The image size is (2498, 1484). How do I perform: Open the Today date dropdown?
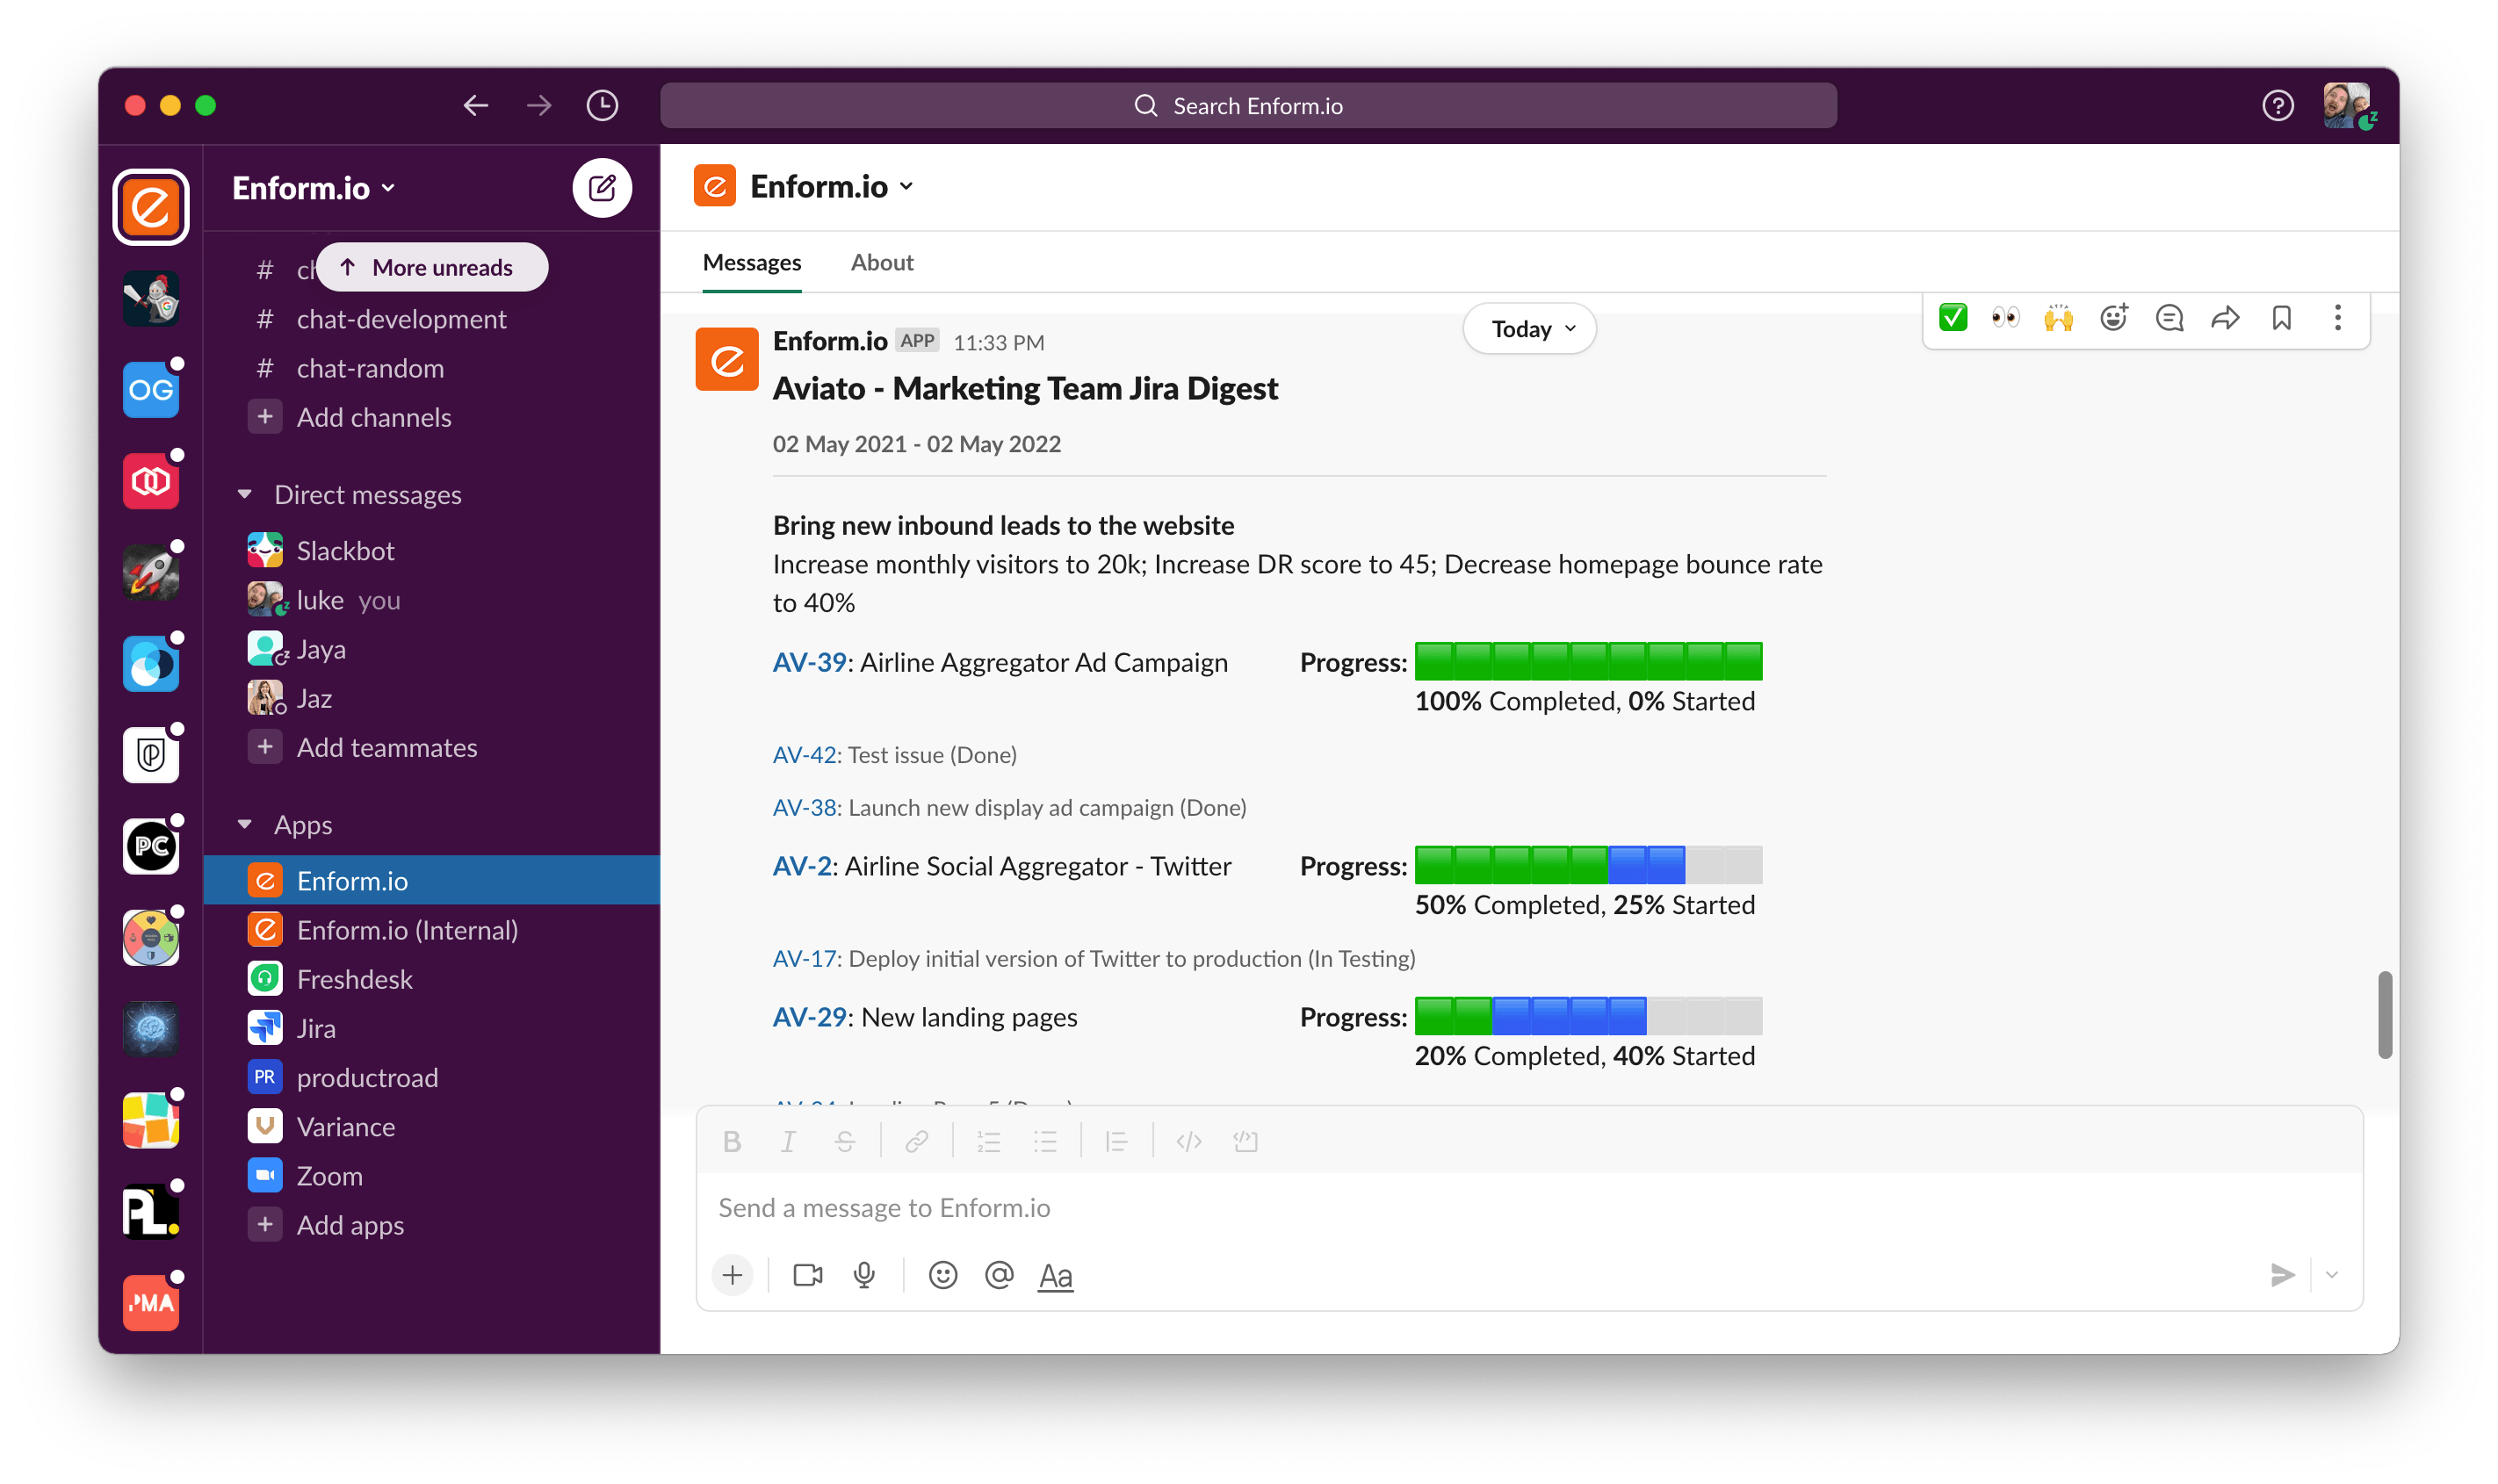pos(1529,329)
